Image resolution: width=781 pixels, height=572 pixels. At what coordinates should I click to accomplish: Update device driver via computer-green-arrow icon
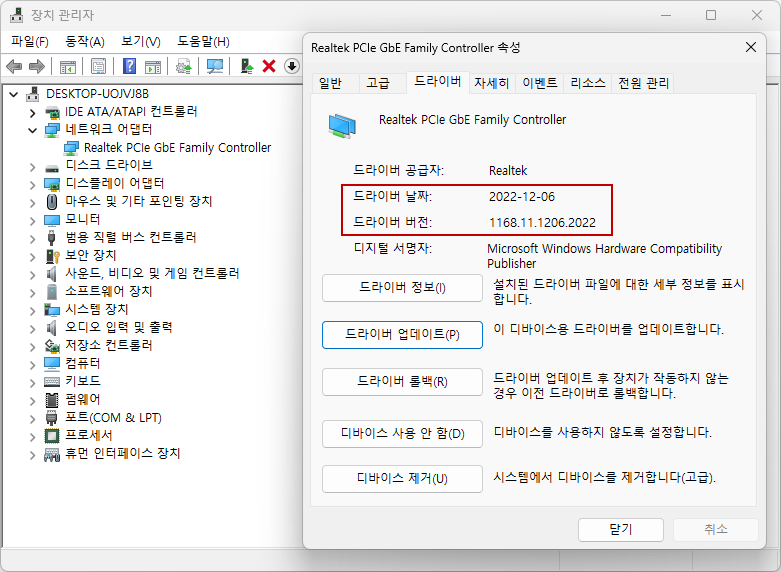pyautogui.click(x=246, y=66)
